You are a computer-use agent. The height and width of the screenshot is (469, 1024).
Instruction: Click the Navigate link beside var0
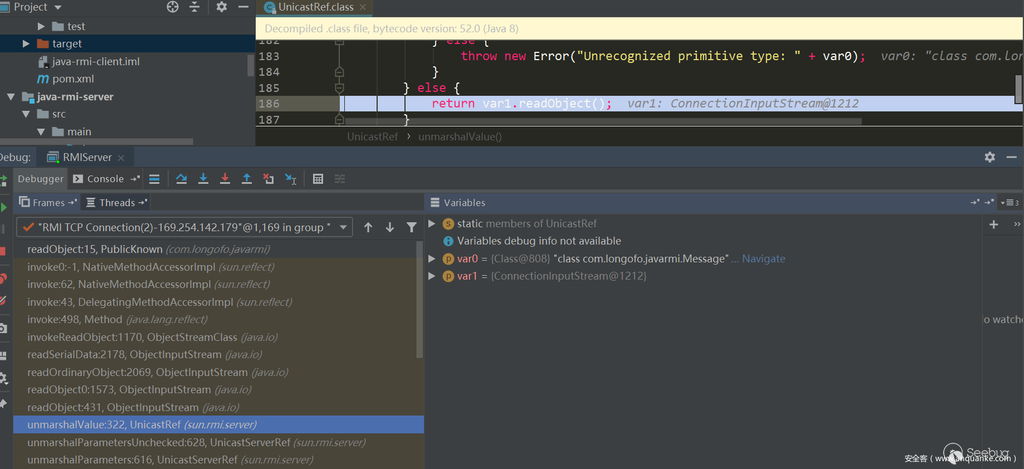[x=763, y=259]
